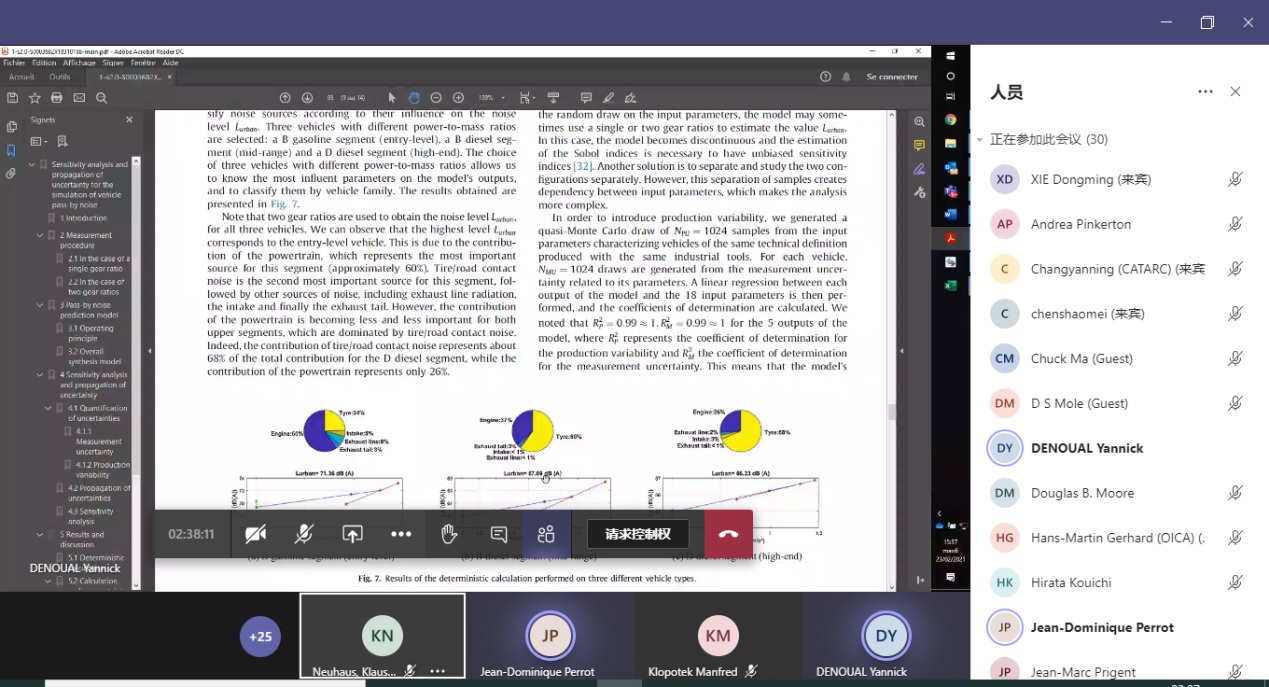Click the Acrobat zoom out icon
The height and width of the screenshot is (687, 1269).
[x=436, y=98]
